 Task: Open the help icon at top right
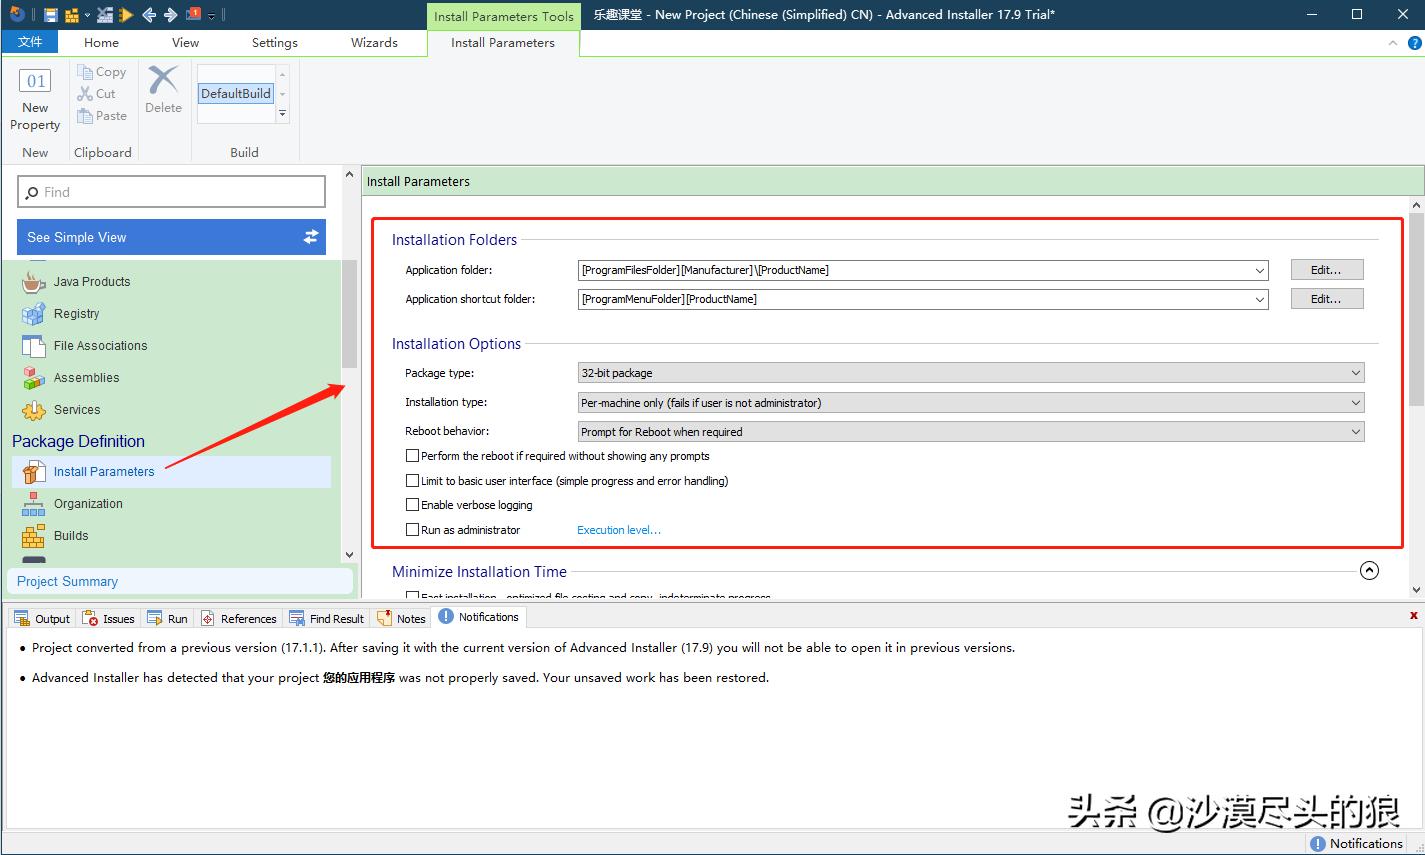[x=1414, y=43]
